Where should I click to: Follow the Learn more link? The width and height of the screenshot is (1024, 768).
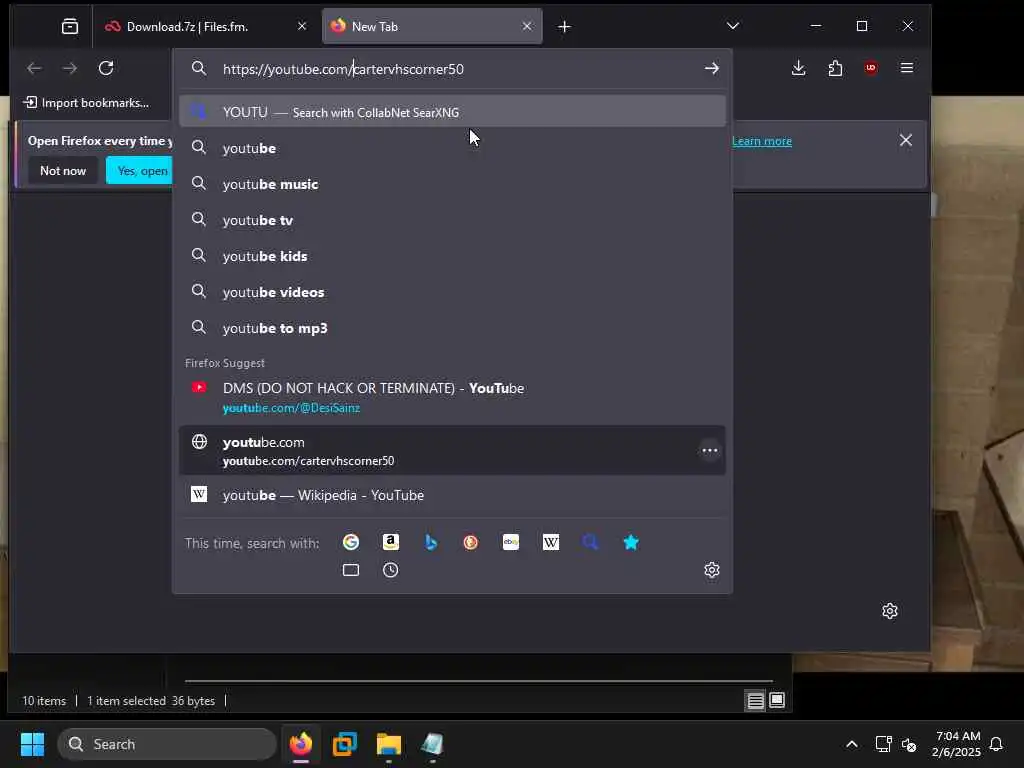[761, 141]
